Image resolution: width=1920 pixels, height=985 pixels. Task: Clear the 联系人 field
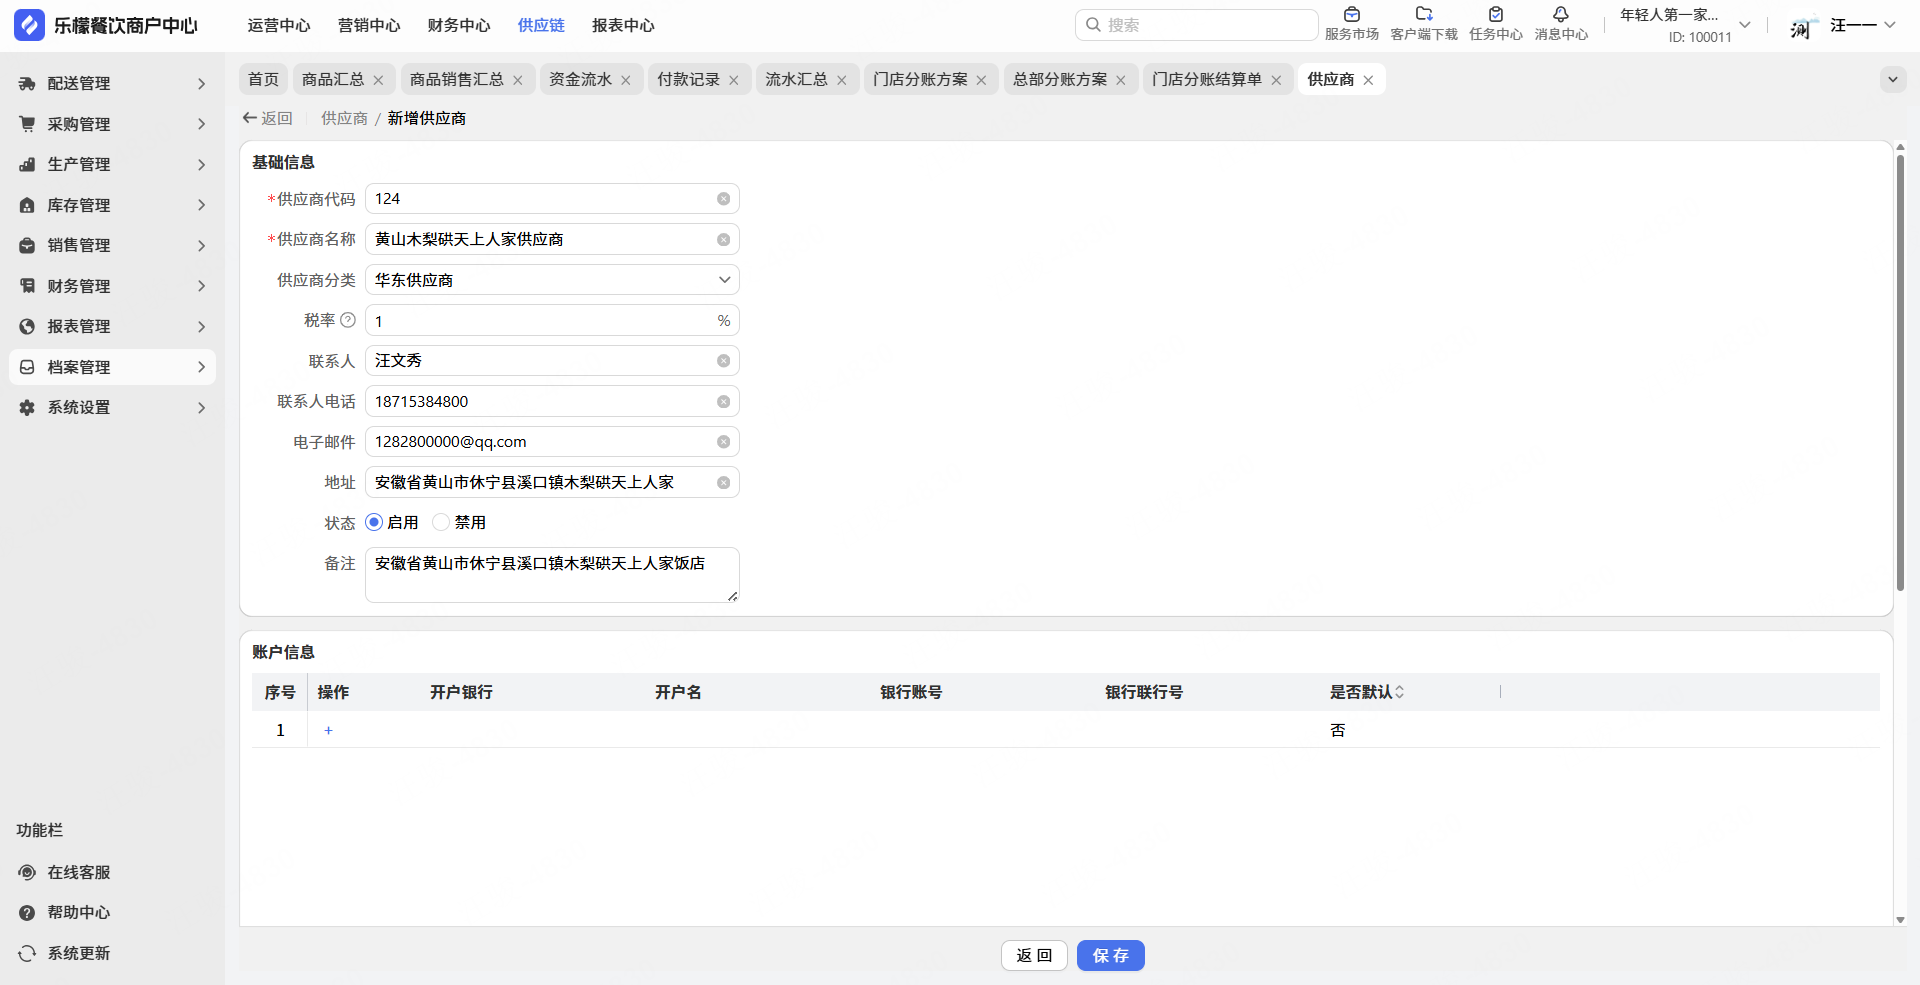pos(723,361)
